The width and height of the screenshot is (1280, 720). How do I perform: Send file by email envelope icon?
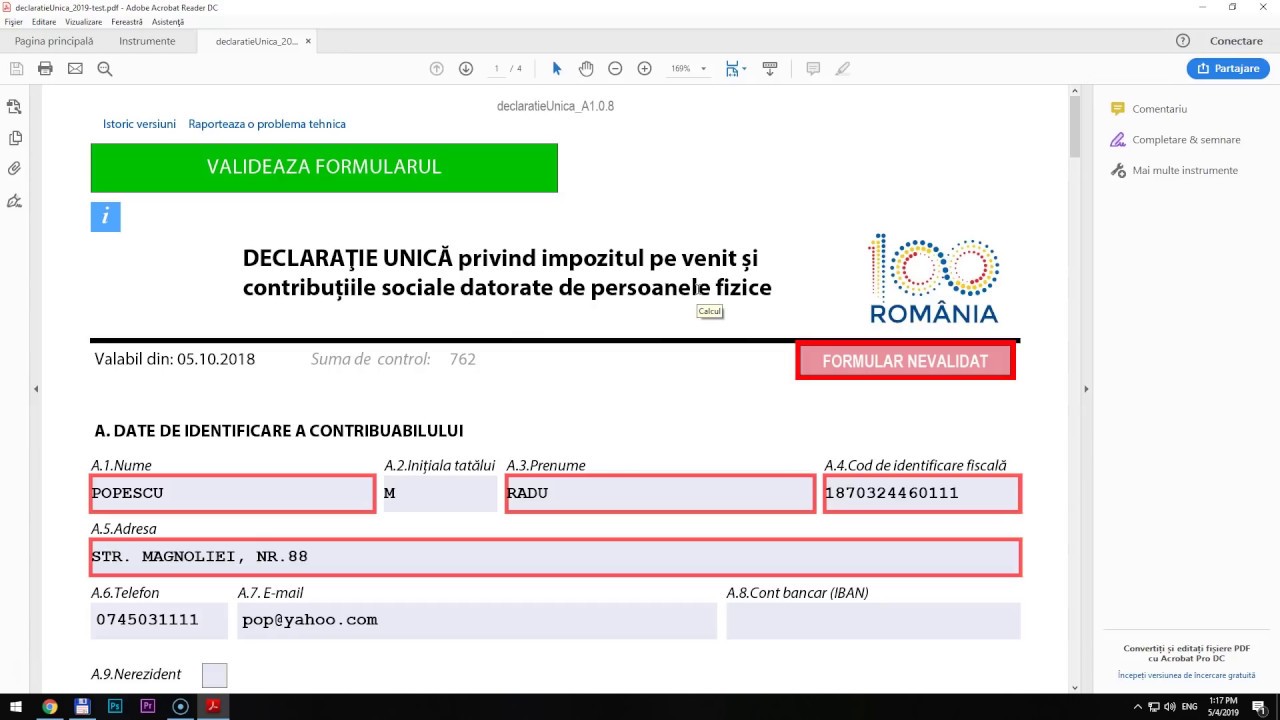[75, 69]
